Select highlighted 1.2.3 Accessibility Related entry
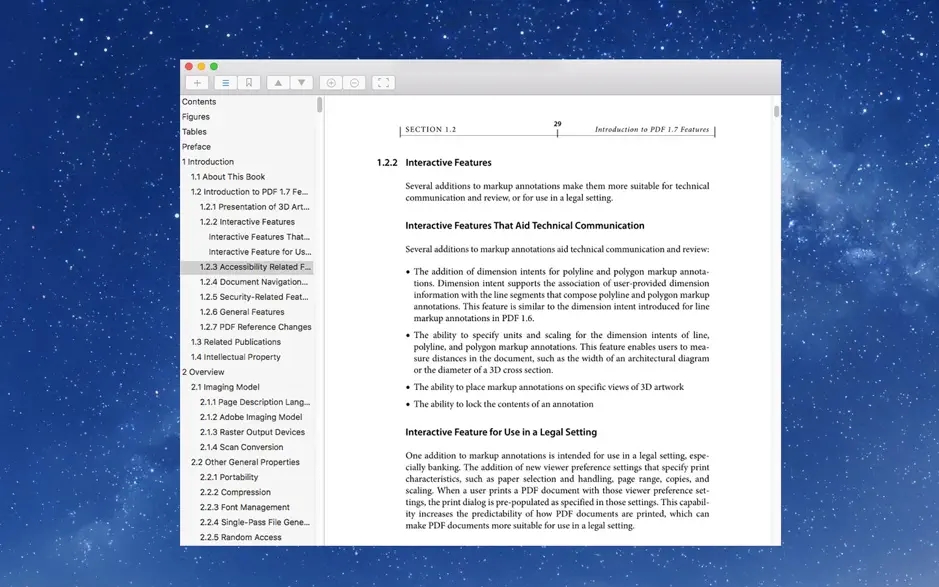This screenshot has height=587, width=939. [x=247, y=267]
